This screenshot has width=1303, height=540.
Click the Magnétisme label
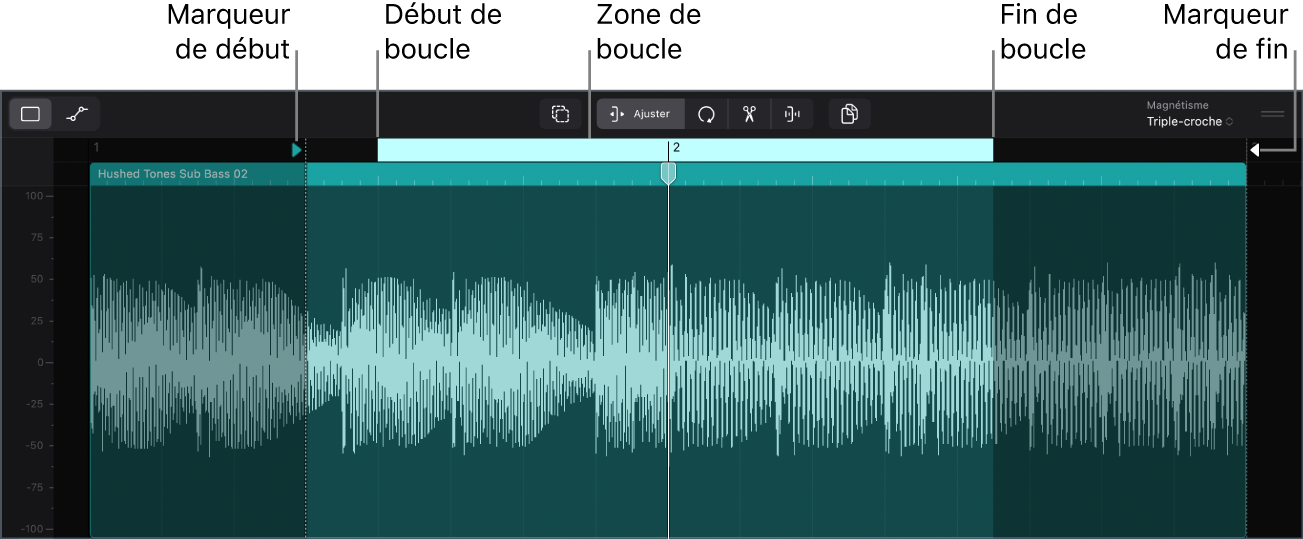pyautogui.click(x=1177, y=105)
